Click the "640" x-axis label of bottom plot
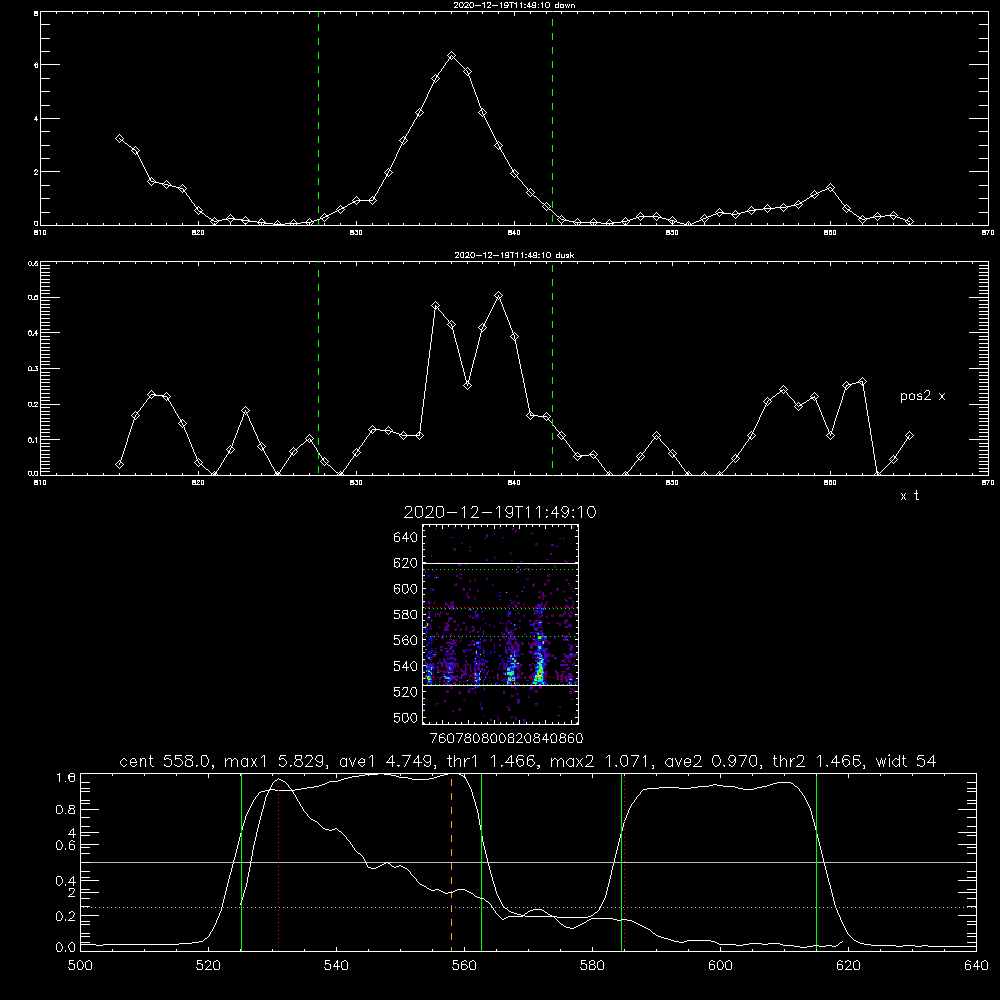1000x1000 pixels. coord(976,966)
